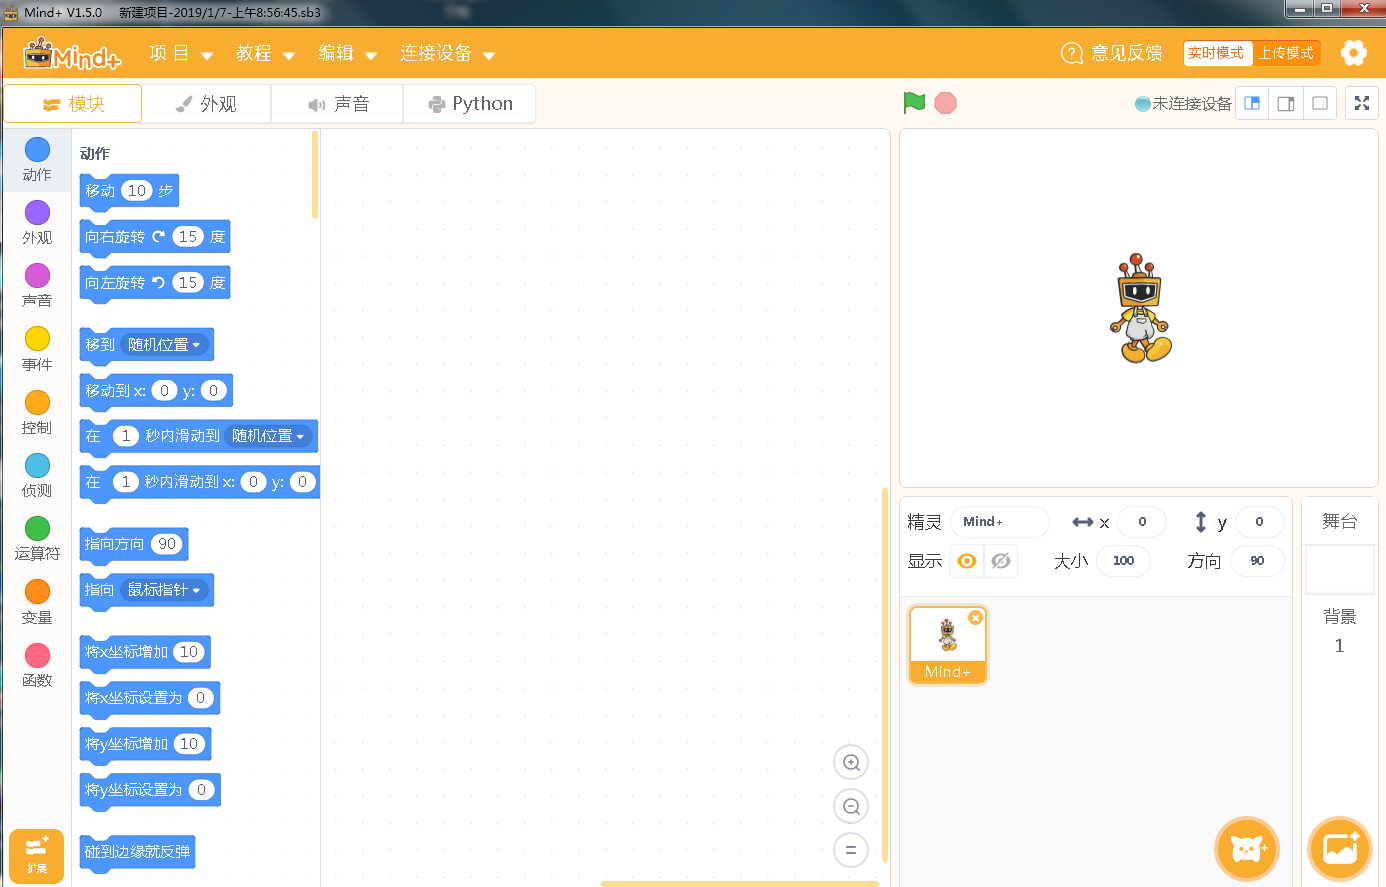
Task: Click the Mind+ logo
Action: (72, 54)
